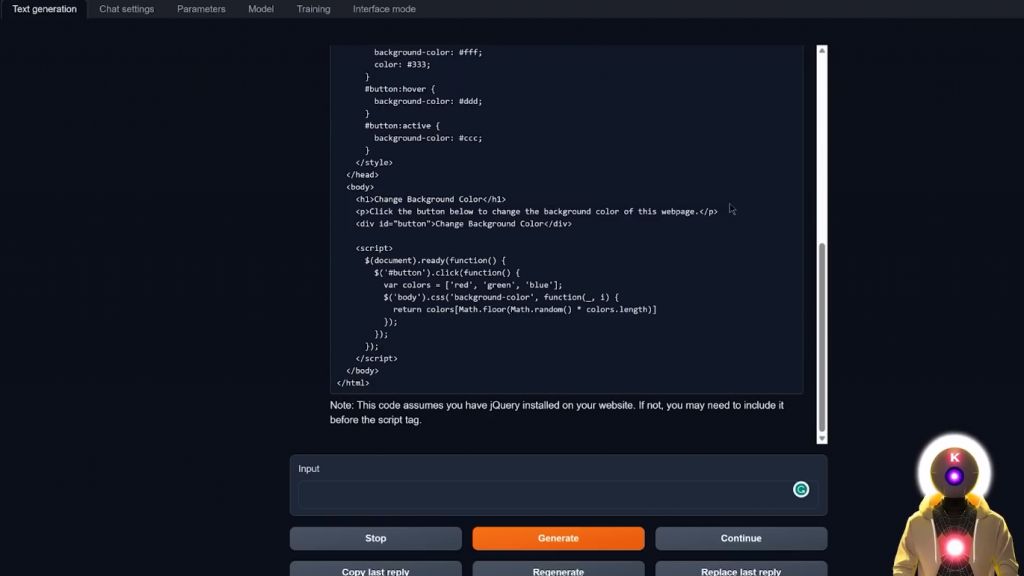Click Replace last reply
This screenshot has height=576, width=1024.
click(x=741, y=569)
